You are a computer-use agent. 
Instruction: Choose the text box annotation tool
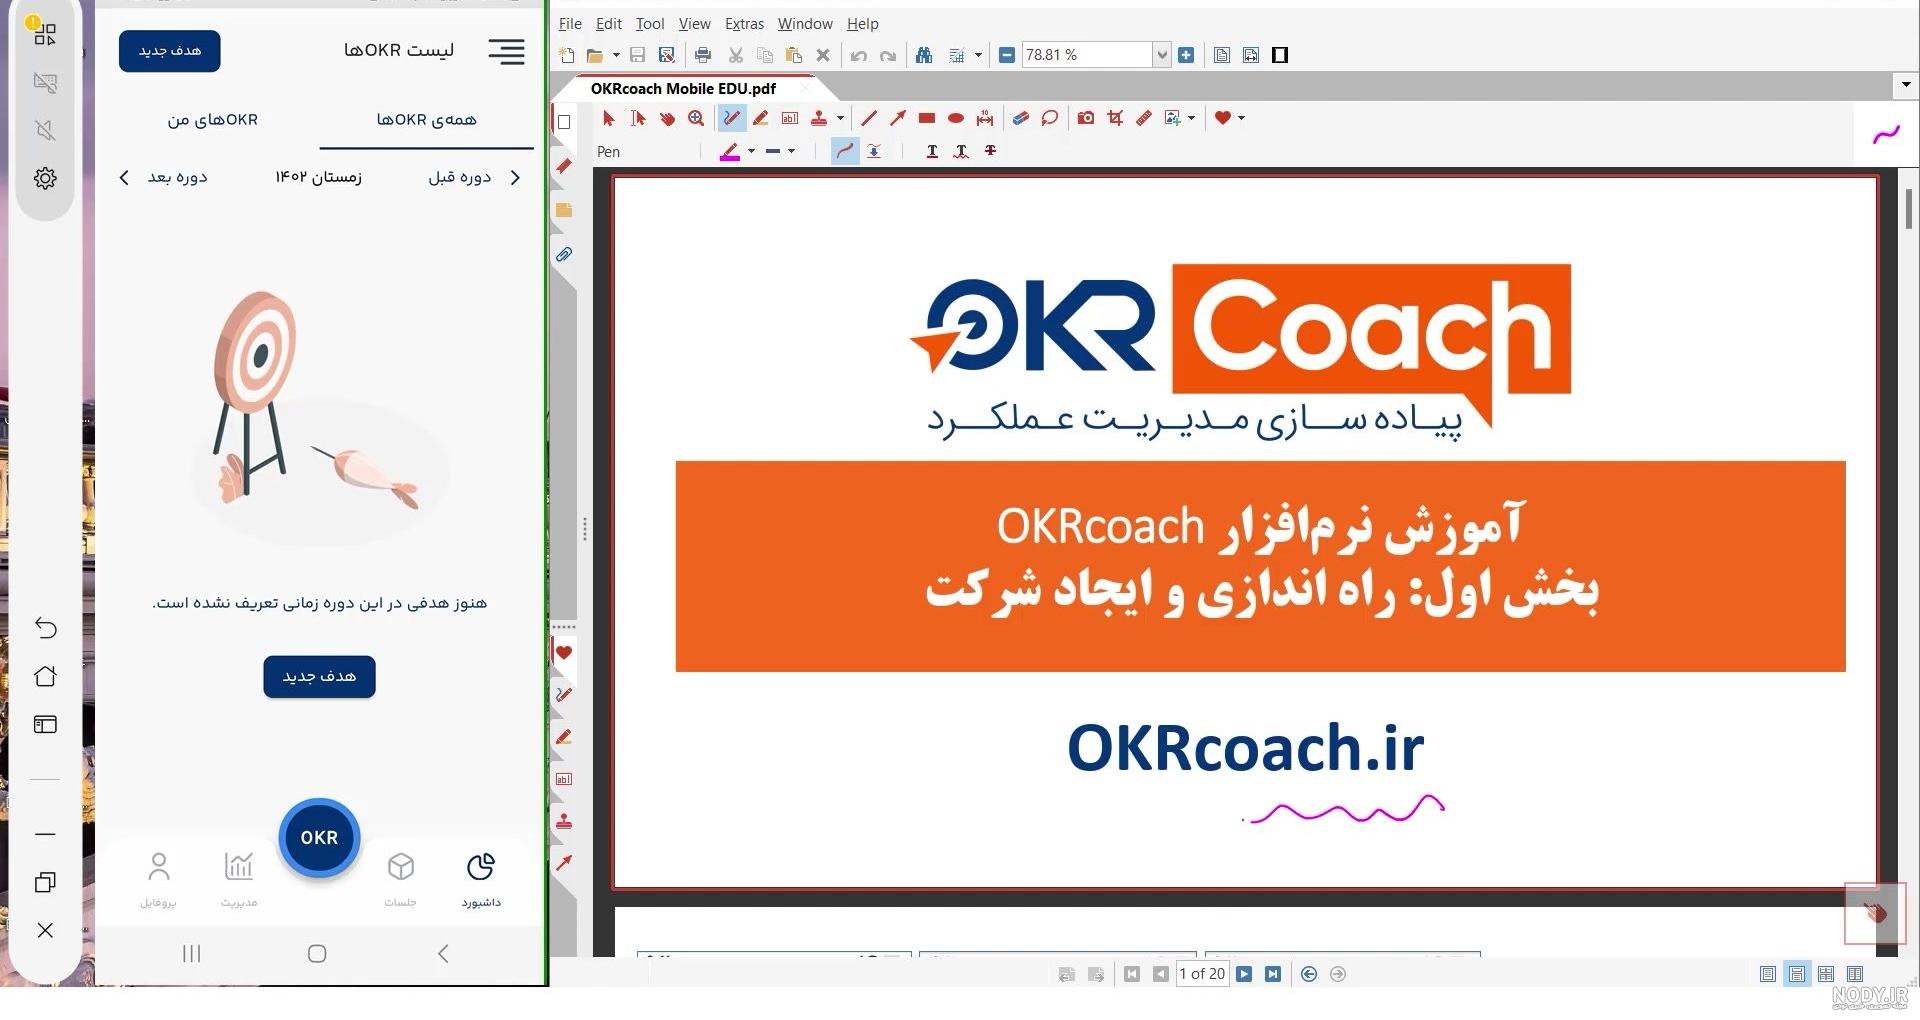(x=790, y=118)
